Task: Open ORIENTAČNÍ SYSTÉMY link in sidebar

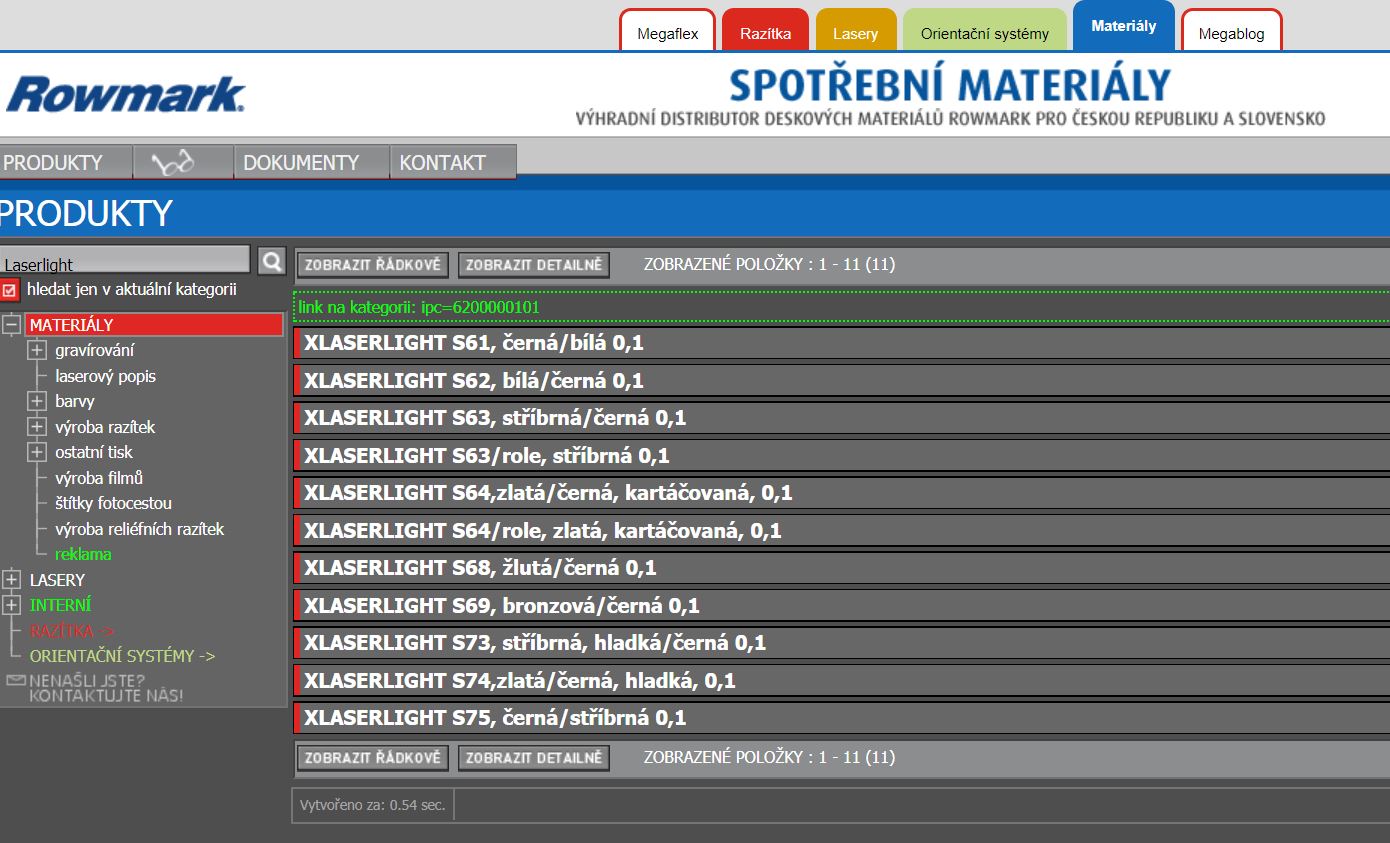Action: click(122, 656)
